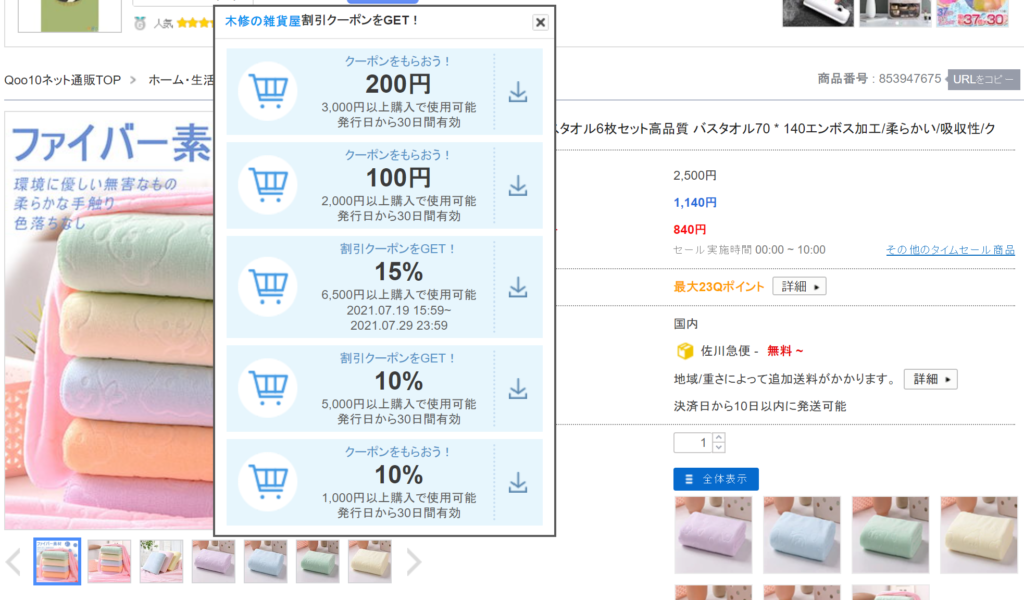Decrease the quantity using down arrow
The image size is (1024, 600).
pos(719,447)
